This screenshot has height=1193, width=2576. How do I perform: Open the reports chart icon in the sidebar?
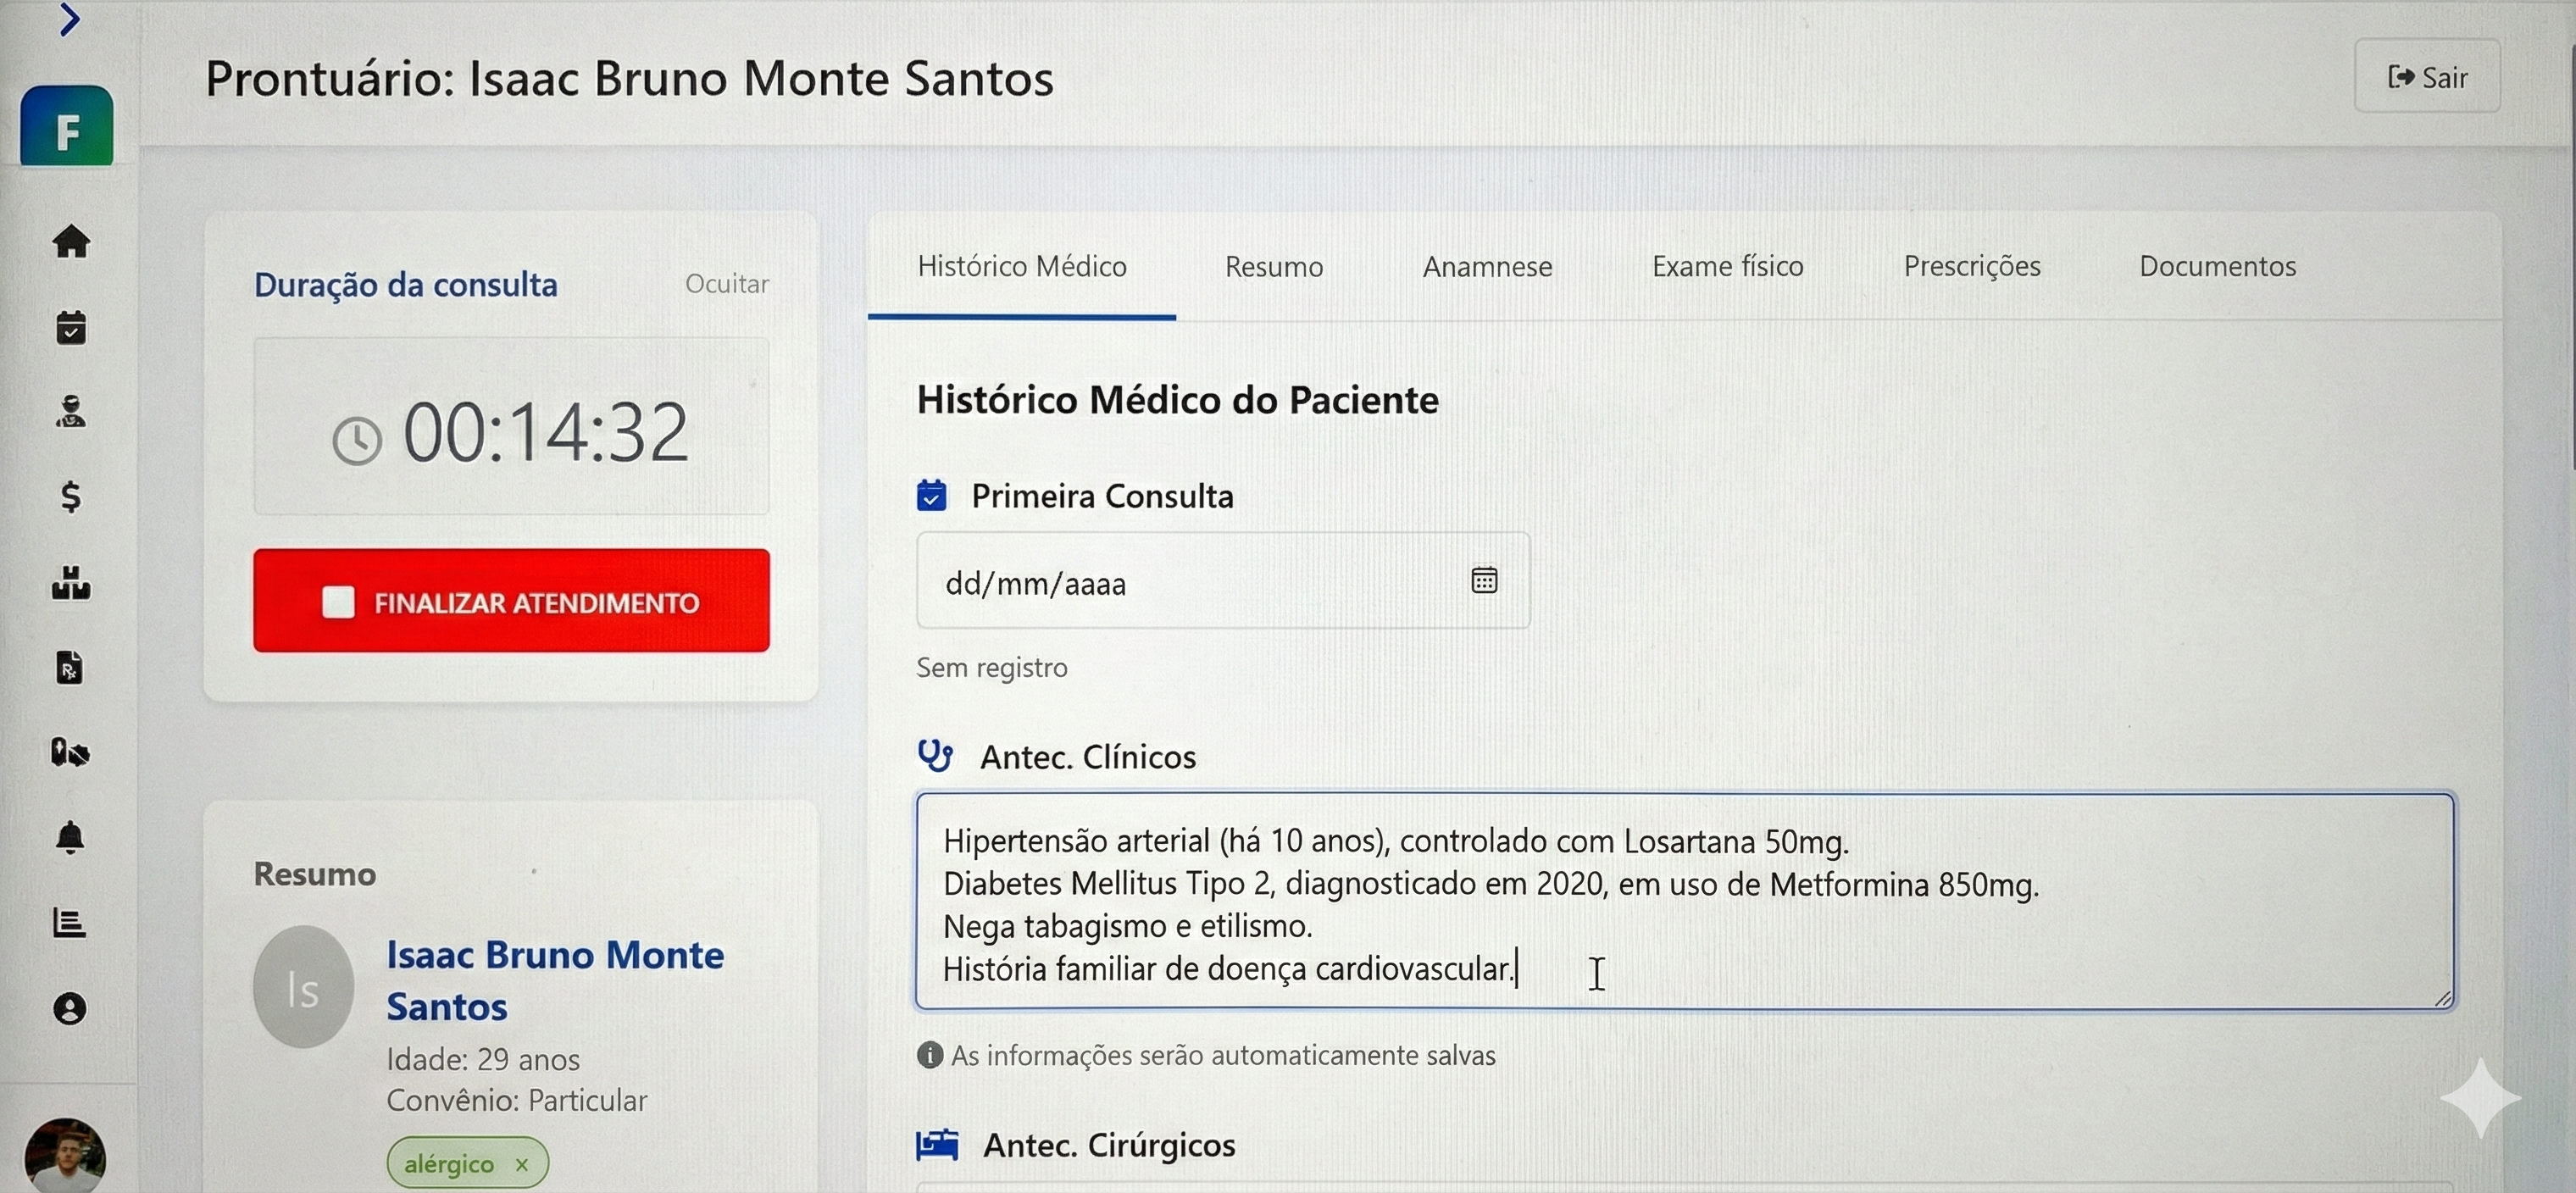pos(70,922)
